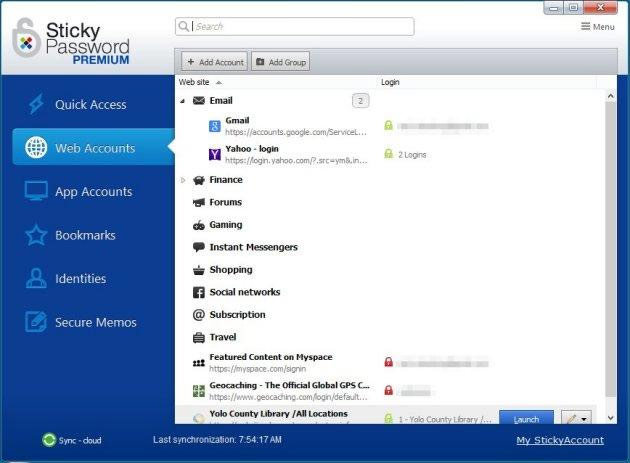Click the Gmail Google icon
This screenshot has height=463, width=630.
[x=215, y=126]
